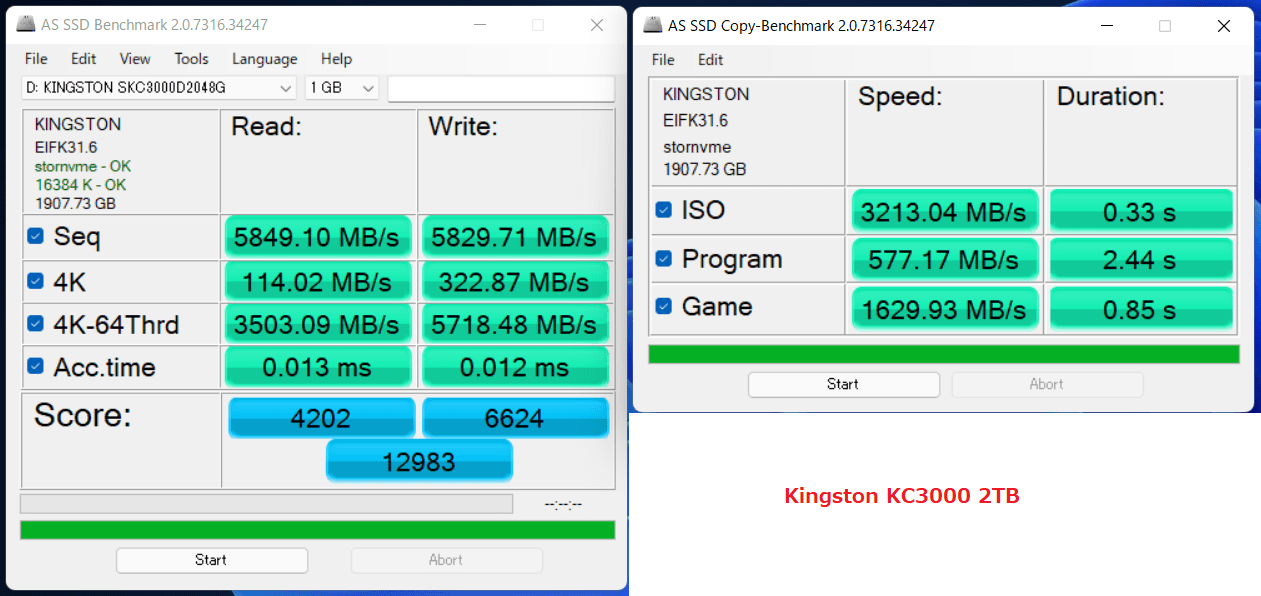Viewport: 1261px width, 596px height.
Task: Click the '16384 K - OK' alignment status
Action: [x=80, y=185]
